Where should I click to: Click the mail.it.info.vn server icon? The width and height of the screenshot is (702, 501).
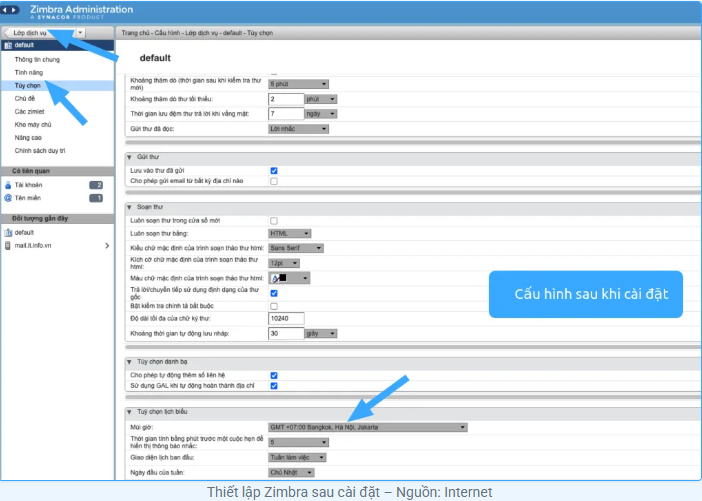coord(8,245)
